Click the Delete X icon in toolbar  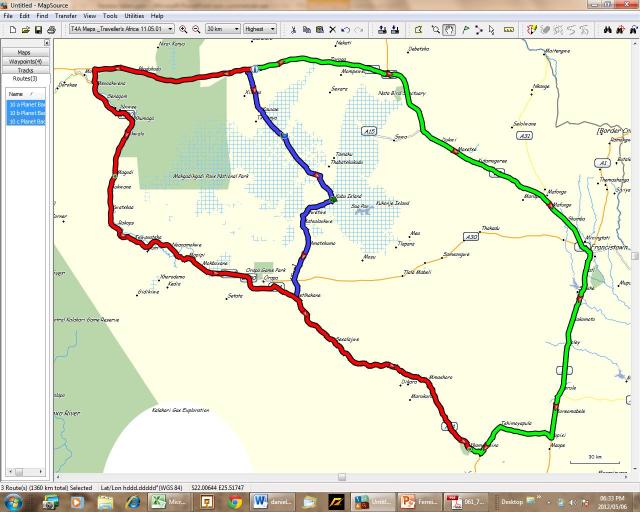point(332,30)
